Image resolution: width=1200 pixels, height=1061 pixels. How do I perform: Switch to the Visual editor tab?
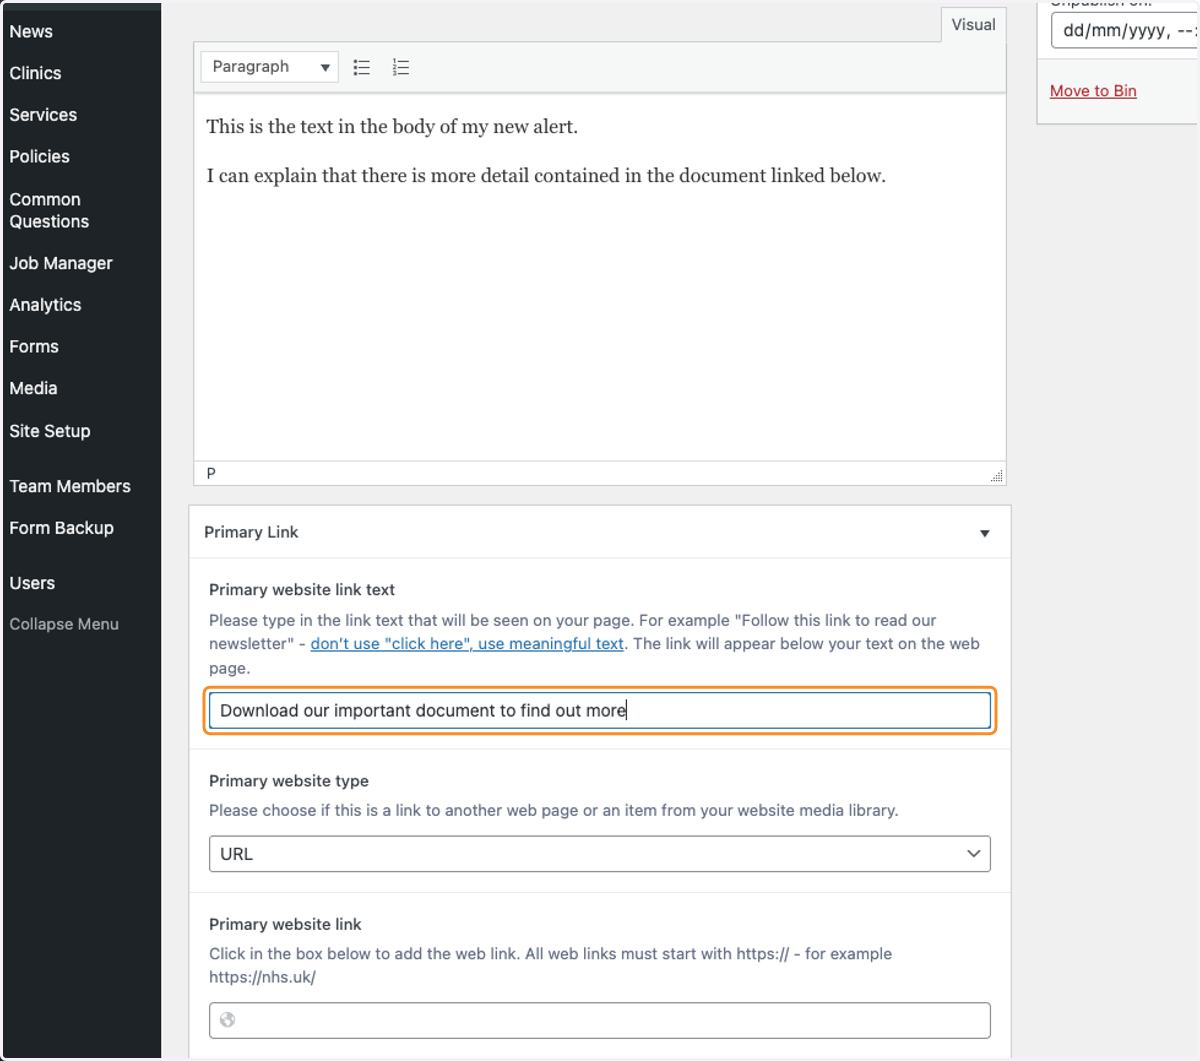(x=973, y=25)
